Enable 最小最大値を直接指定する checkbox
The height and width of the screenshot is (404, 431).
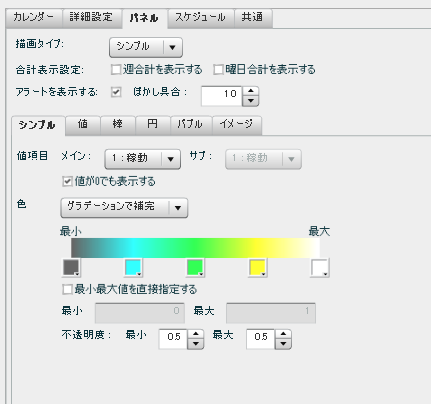point(67,289)
